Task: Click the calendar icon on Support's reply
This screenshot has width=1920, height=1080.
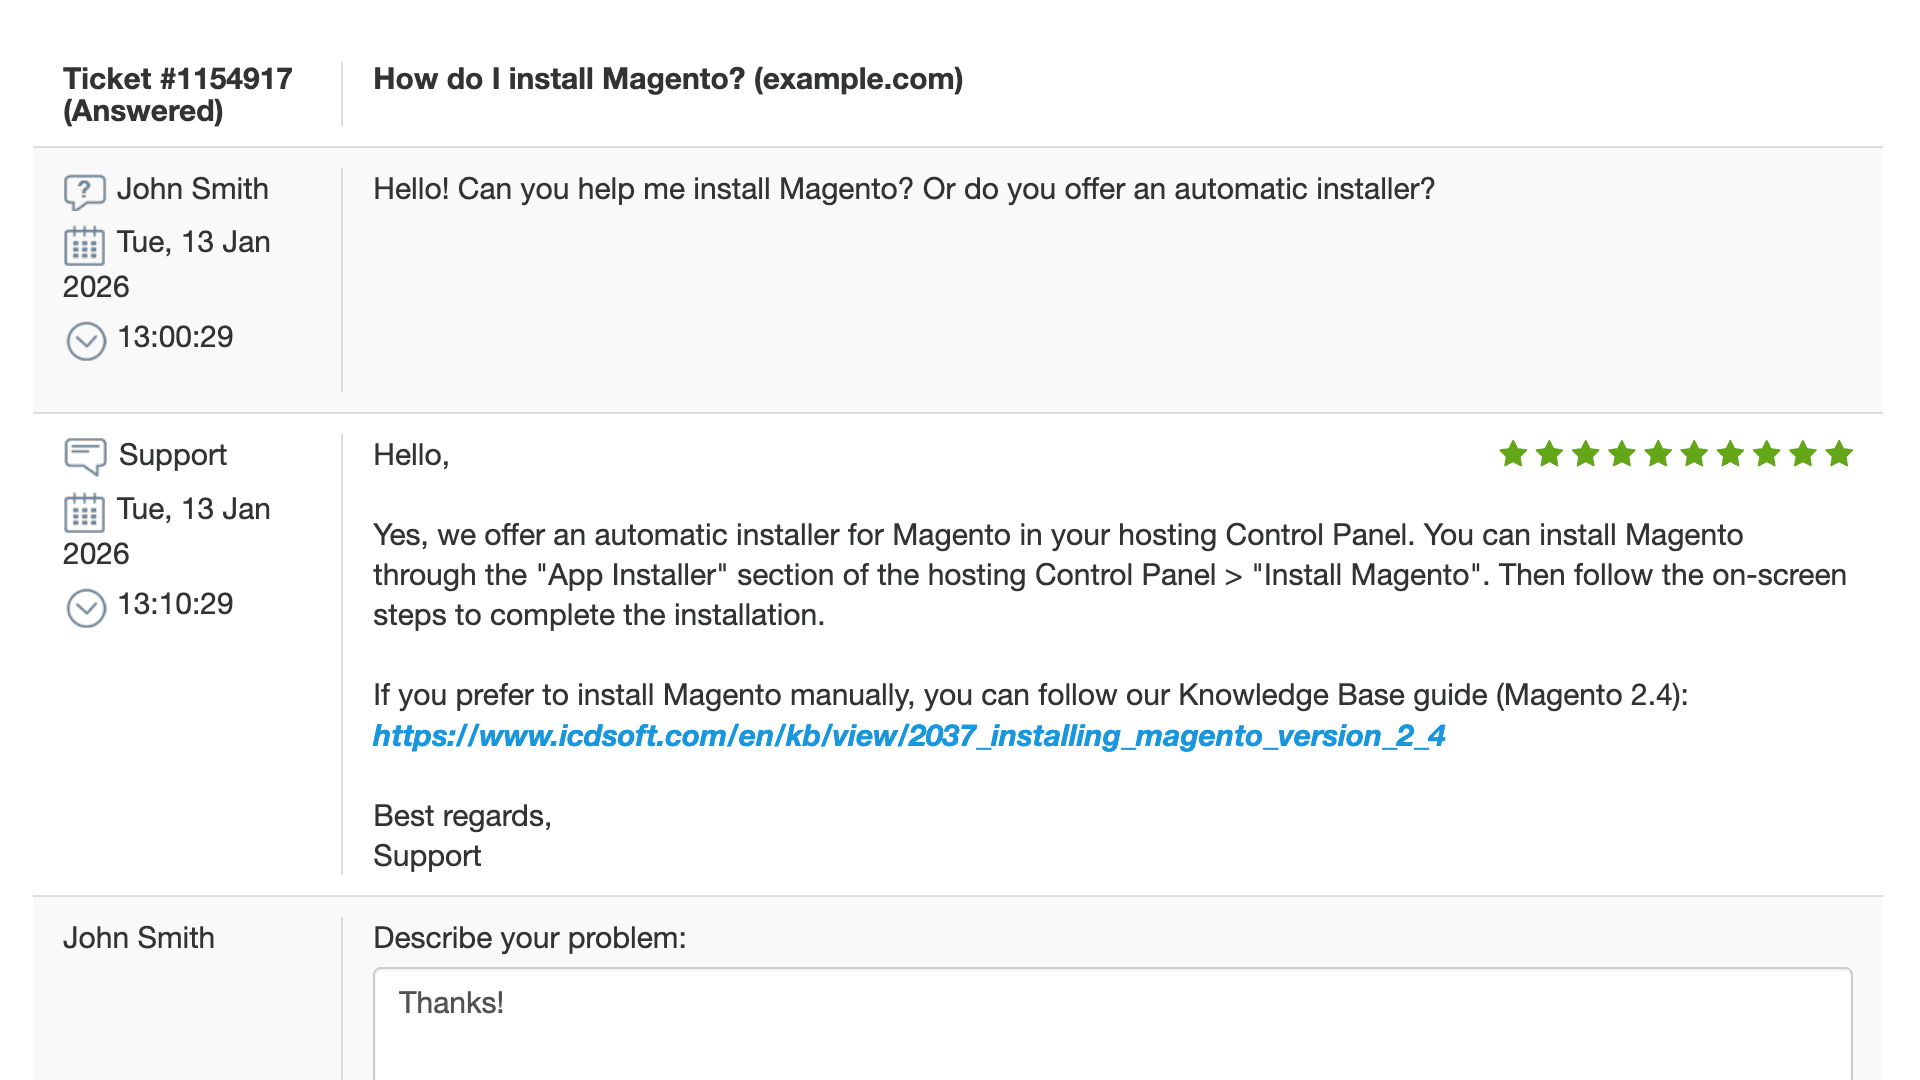Action: [85, 512]
